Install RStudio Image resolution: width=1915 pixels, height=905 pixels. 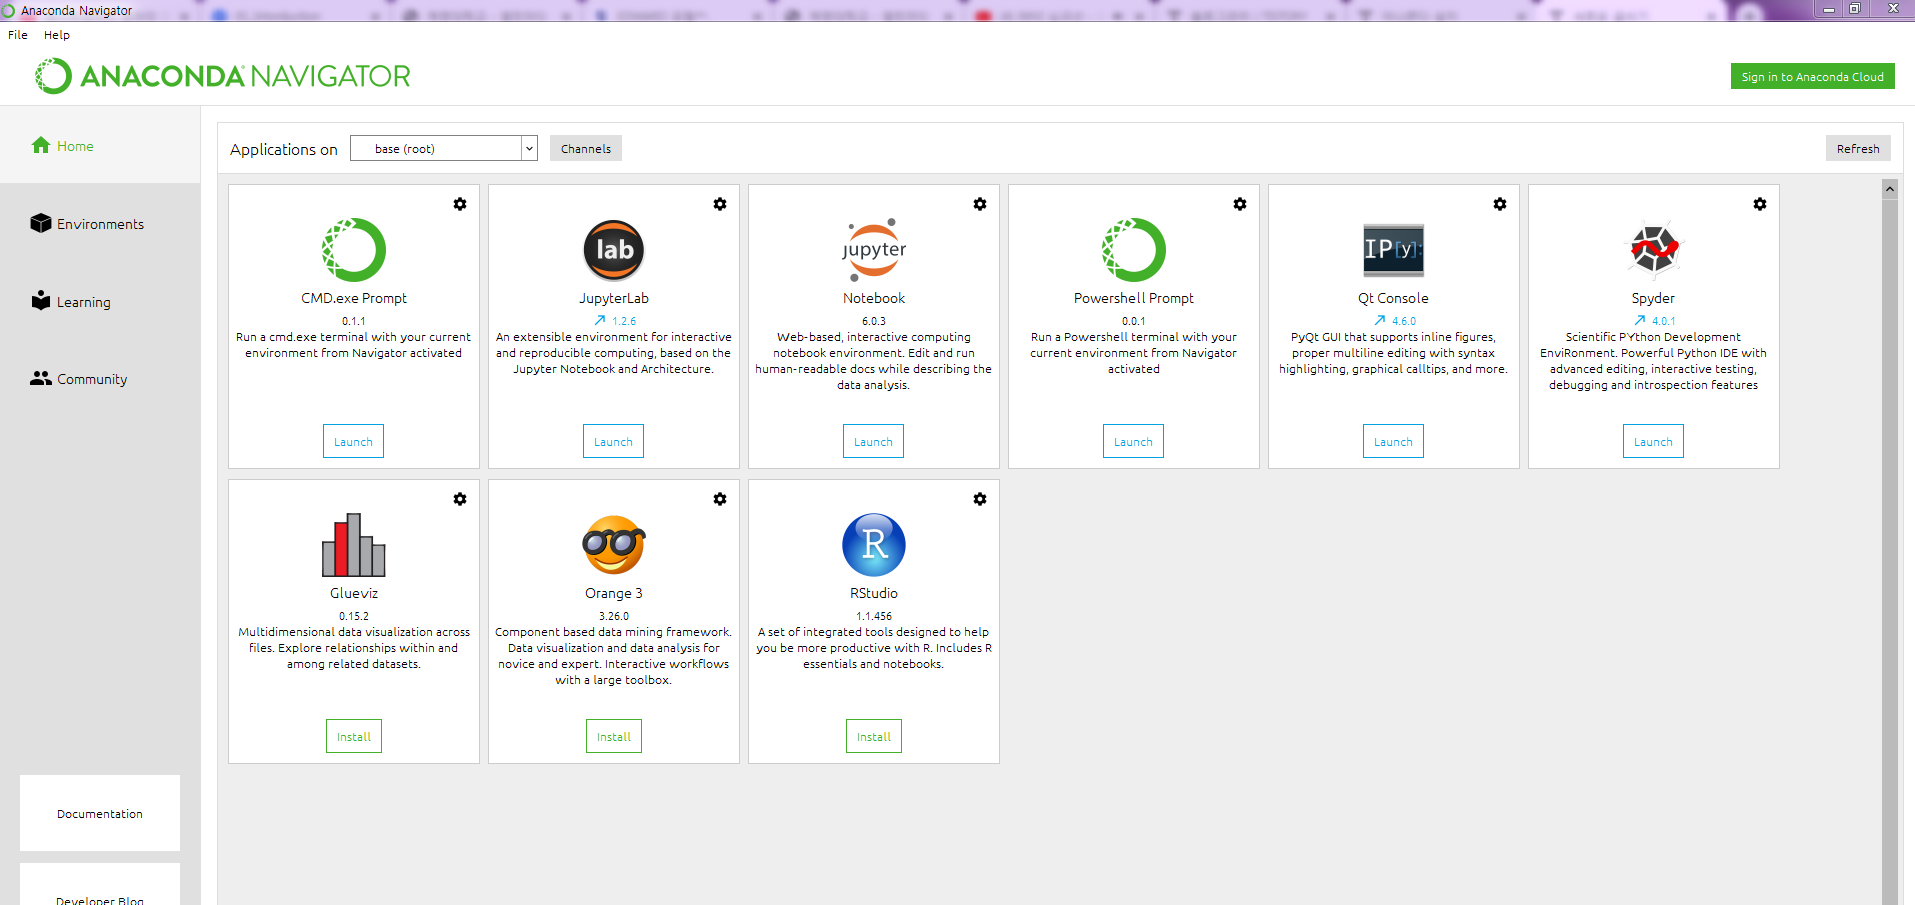[x=874, y=736]
